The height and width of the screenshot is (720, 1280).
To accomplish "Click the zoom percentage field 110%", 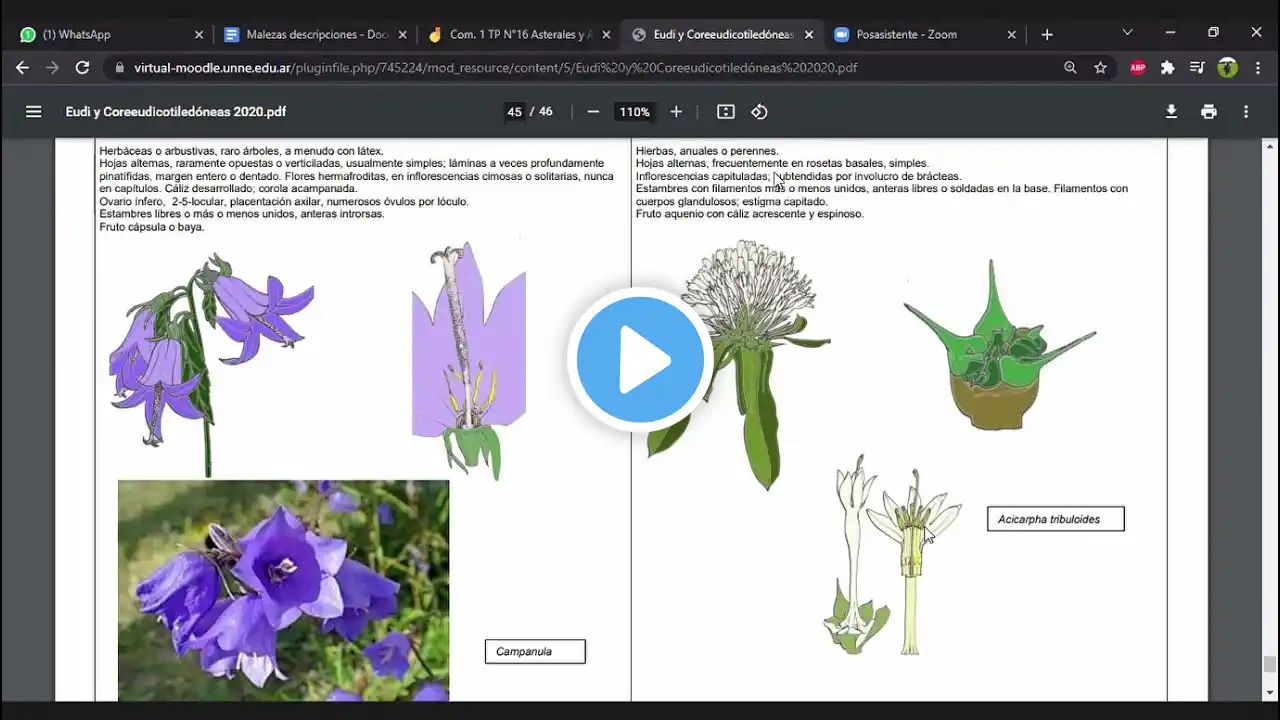I will tap(634, 112).
